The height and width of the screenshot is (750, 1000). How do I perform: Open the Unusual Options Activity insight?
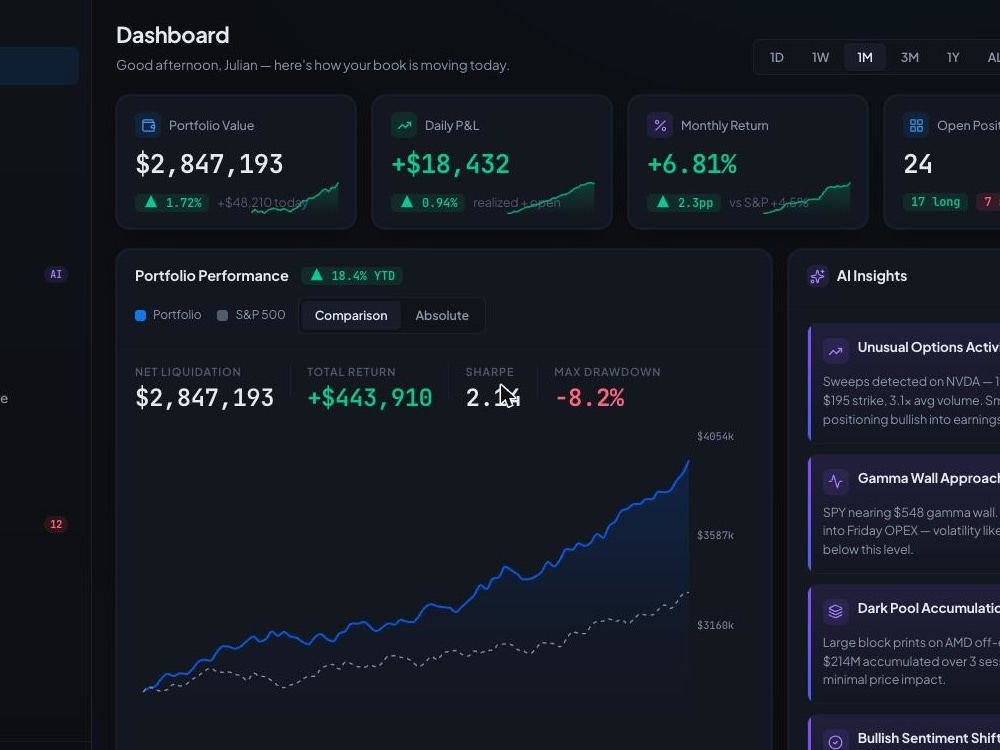(904, 383)
